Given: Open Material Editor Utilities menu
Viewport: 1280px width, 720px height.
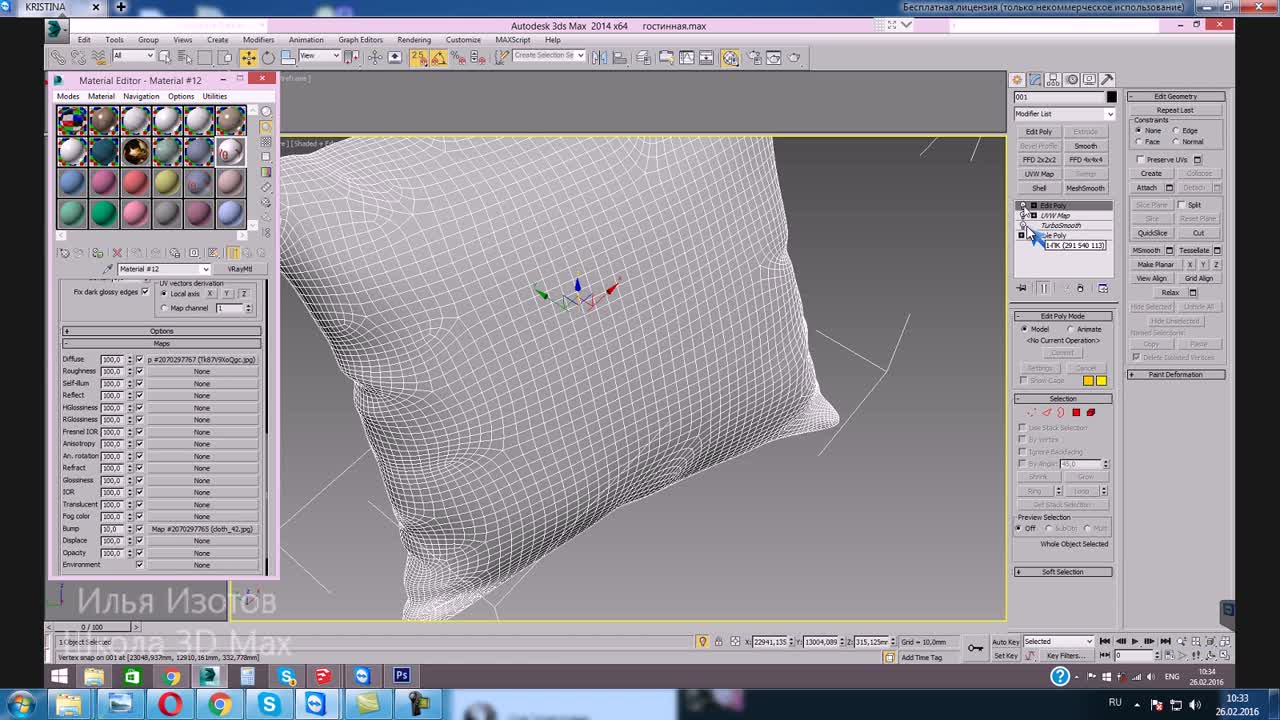Looking at the screenshot, I should click(x=215, y=97).
